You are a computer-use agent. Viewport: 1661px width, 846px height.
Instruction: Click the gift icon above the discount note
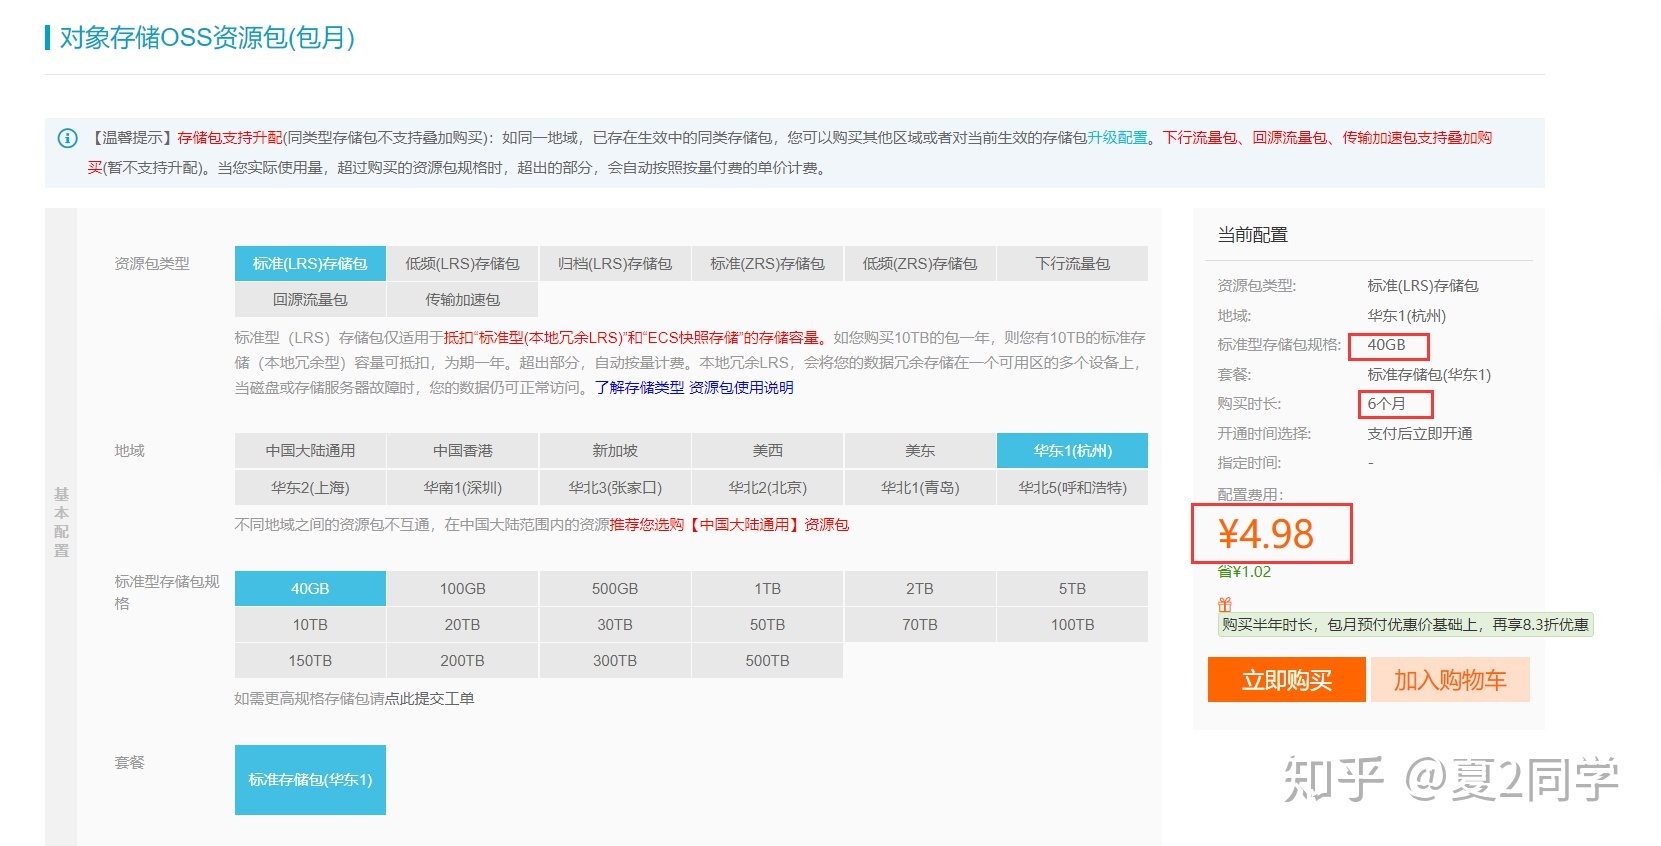pos(1224,604)
